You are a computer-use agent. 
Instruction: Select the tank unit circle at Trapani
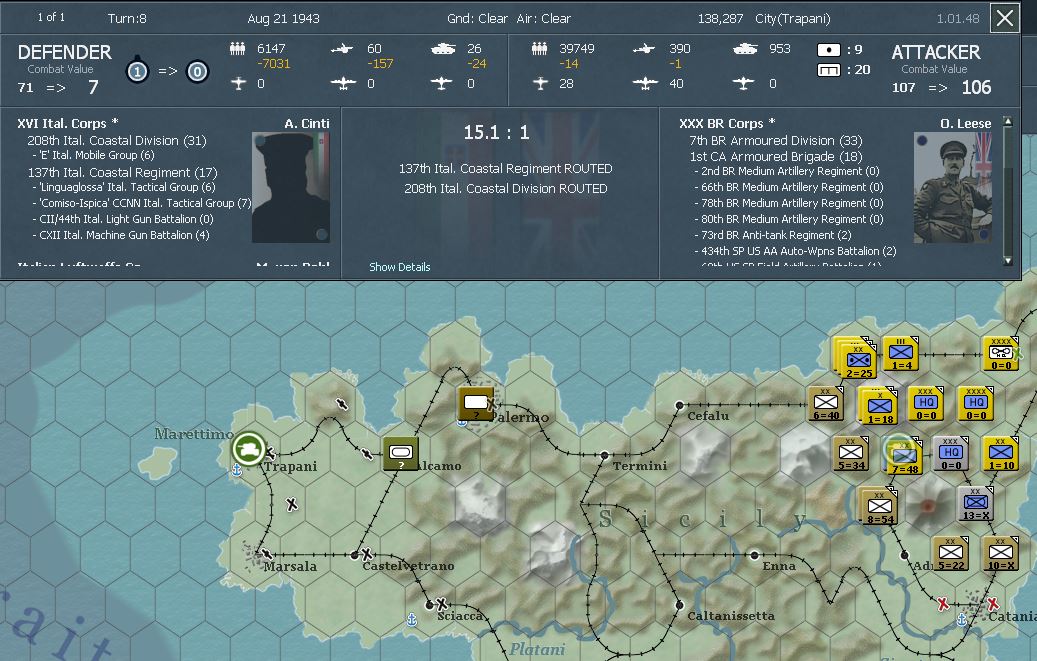pos(249,448)
